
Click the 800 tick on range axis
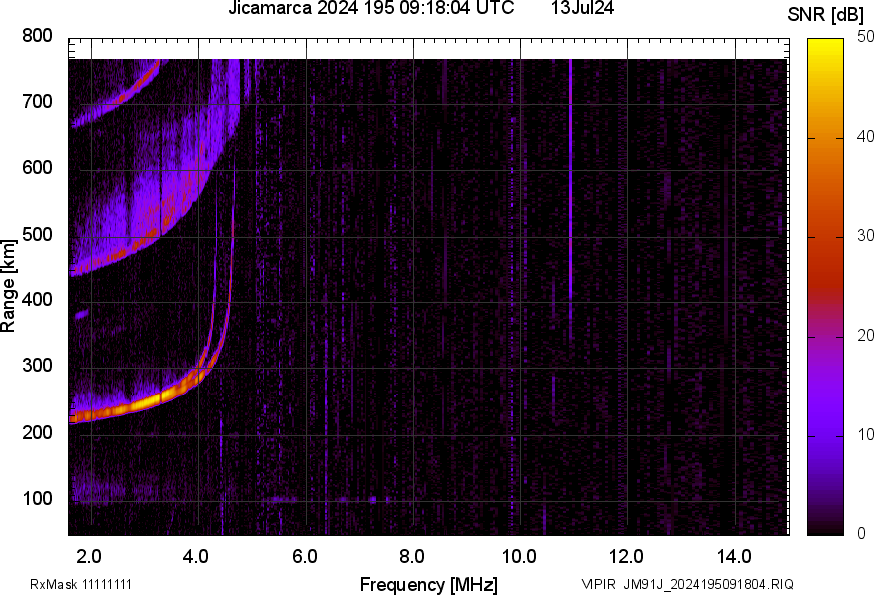(x=37, y=36)
